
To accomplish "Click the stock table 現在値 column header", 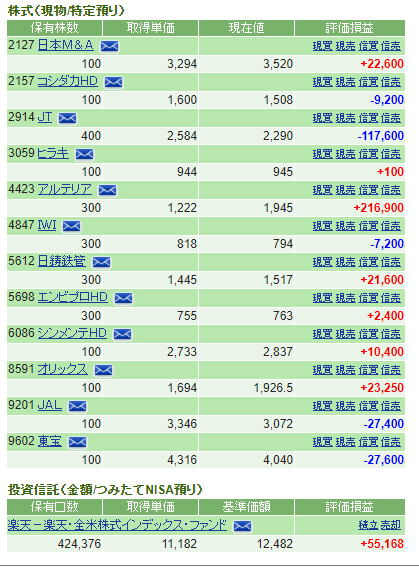I will coord(247,28).
